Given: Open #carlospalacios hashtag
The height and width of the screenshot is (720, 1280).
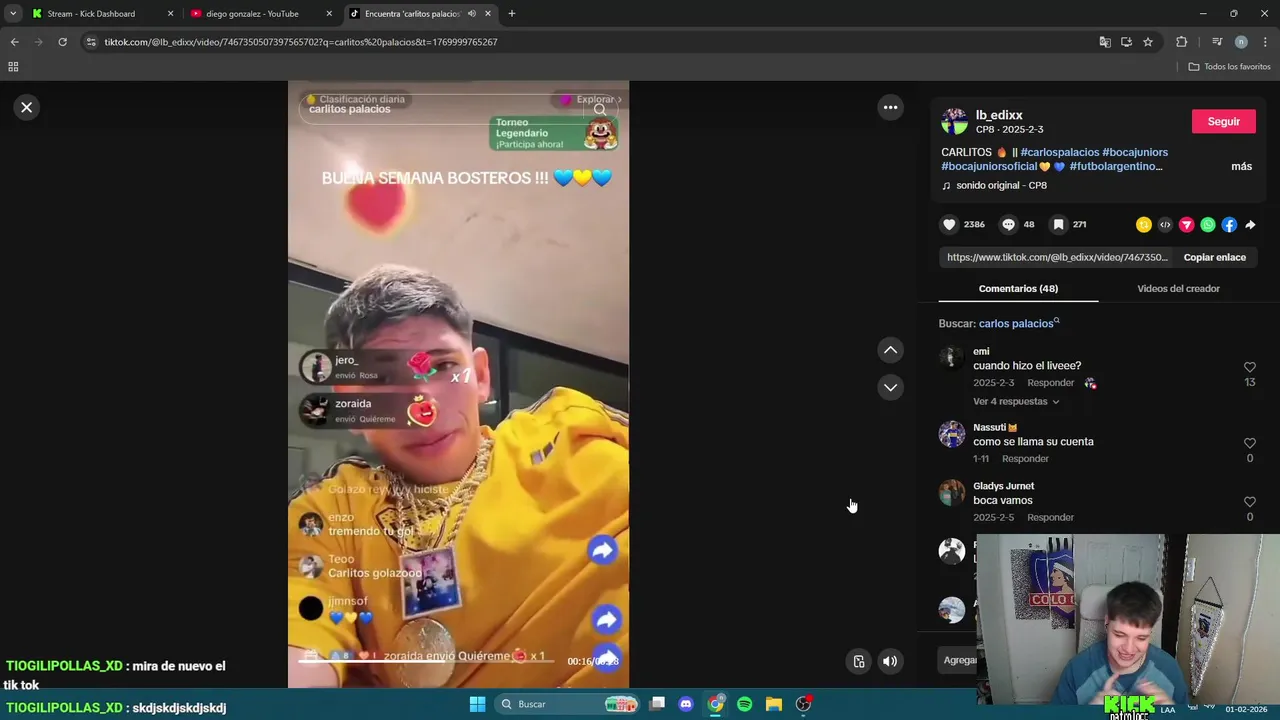Looking at the screenshot, I should [1060, 152].
